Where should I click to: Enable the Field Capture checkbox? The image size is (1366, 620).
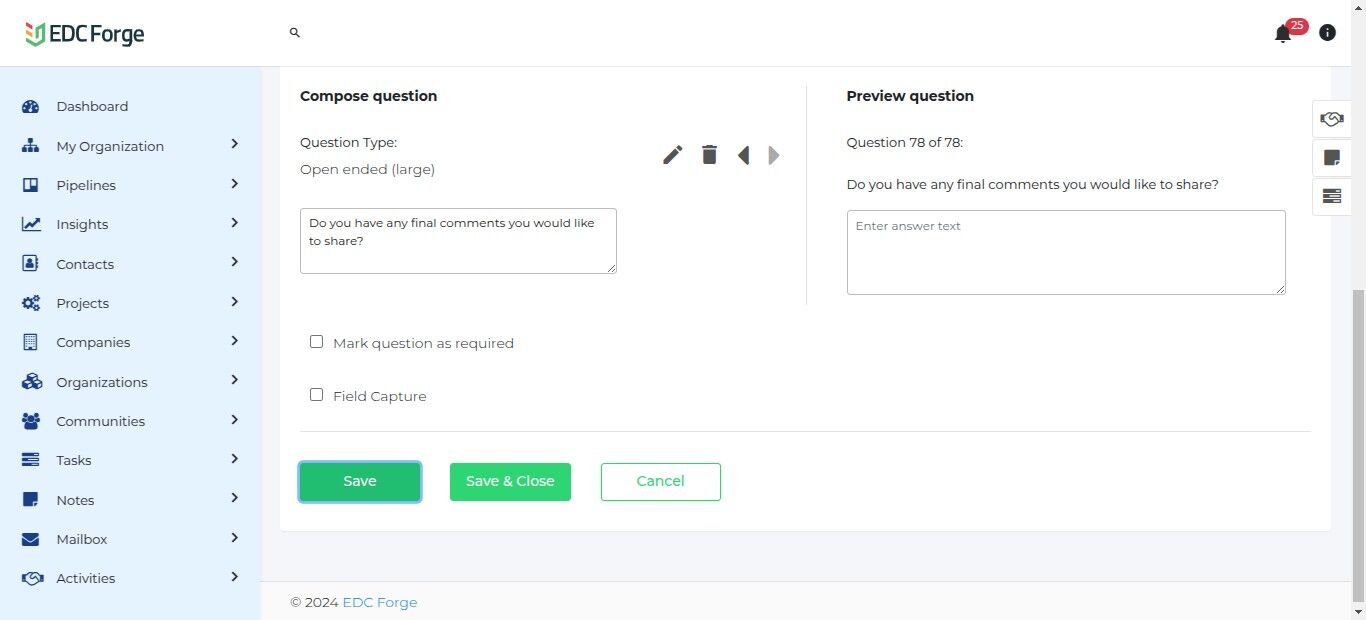[317, 395]
